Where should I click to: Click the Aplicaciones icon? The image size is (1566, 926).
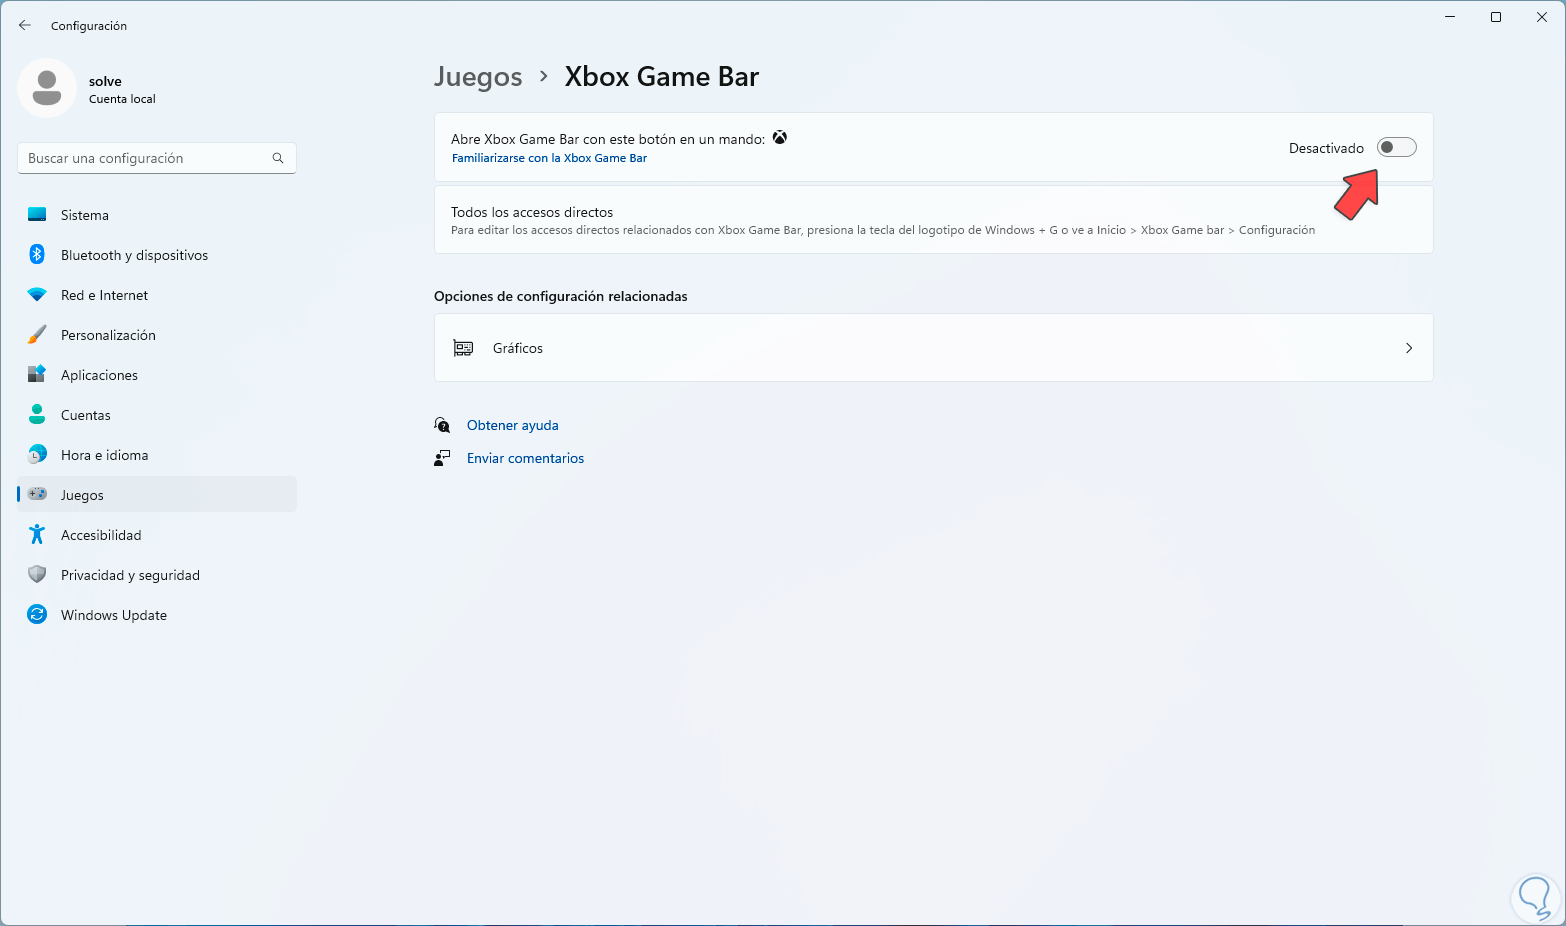pos(37,375)
